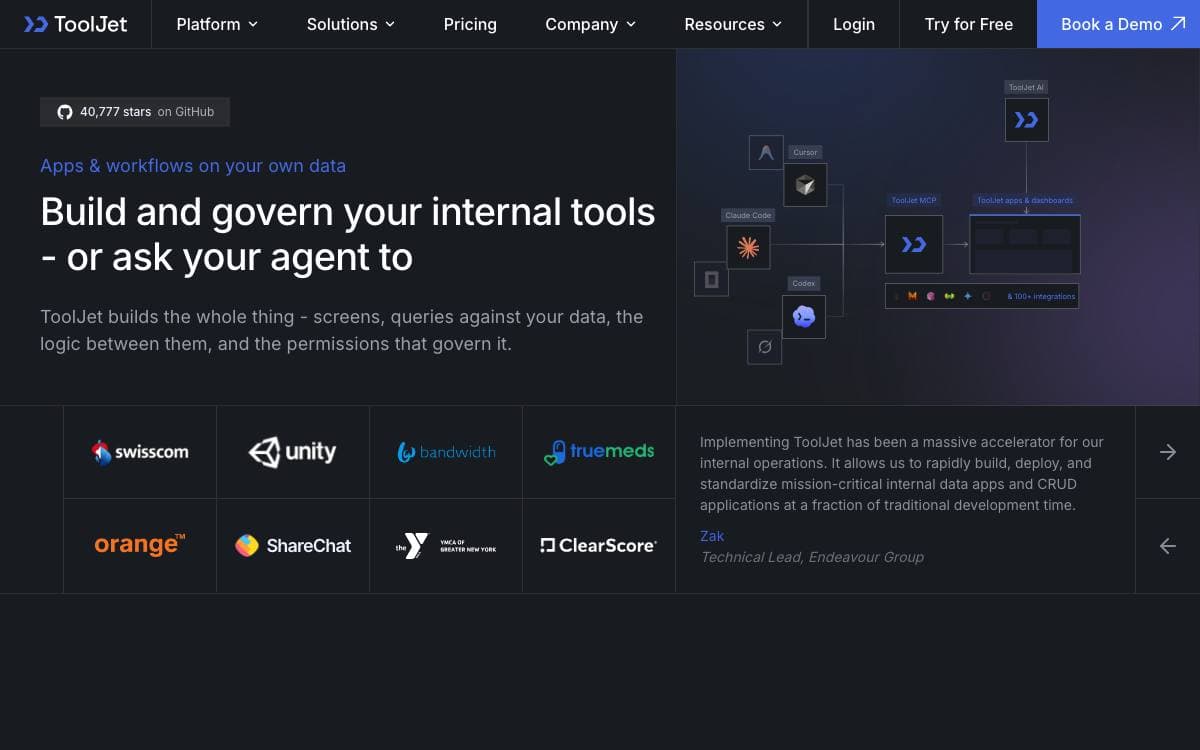Click the Book a Demo button
1200x750 pixels.
pyautogui.click(x=1118, y=24)
